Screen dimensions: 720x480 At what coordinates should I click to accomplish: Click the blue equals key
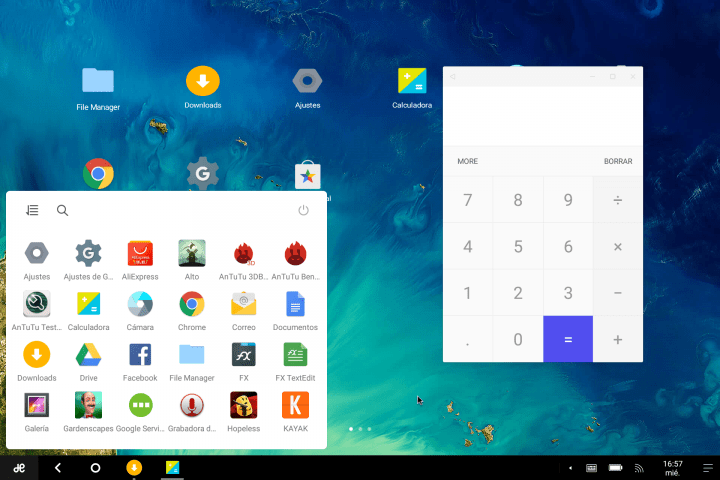[568, 339]
